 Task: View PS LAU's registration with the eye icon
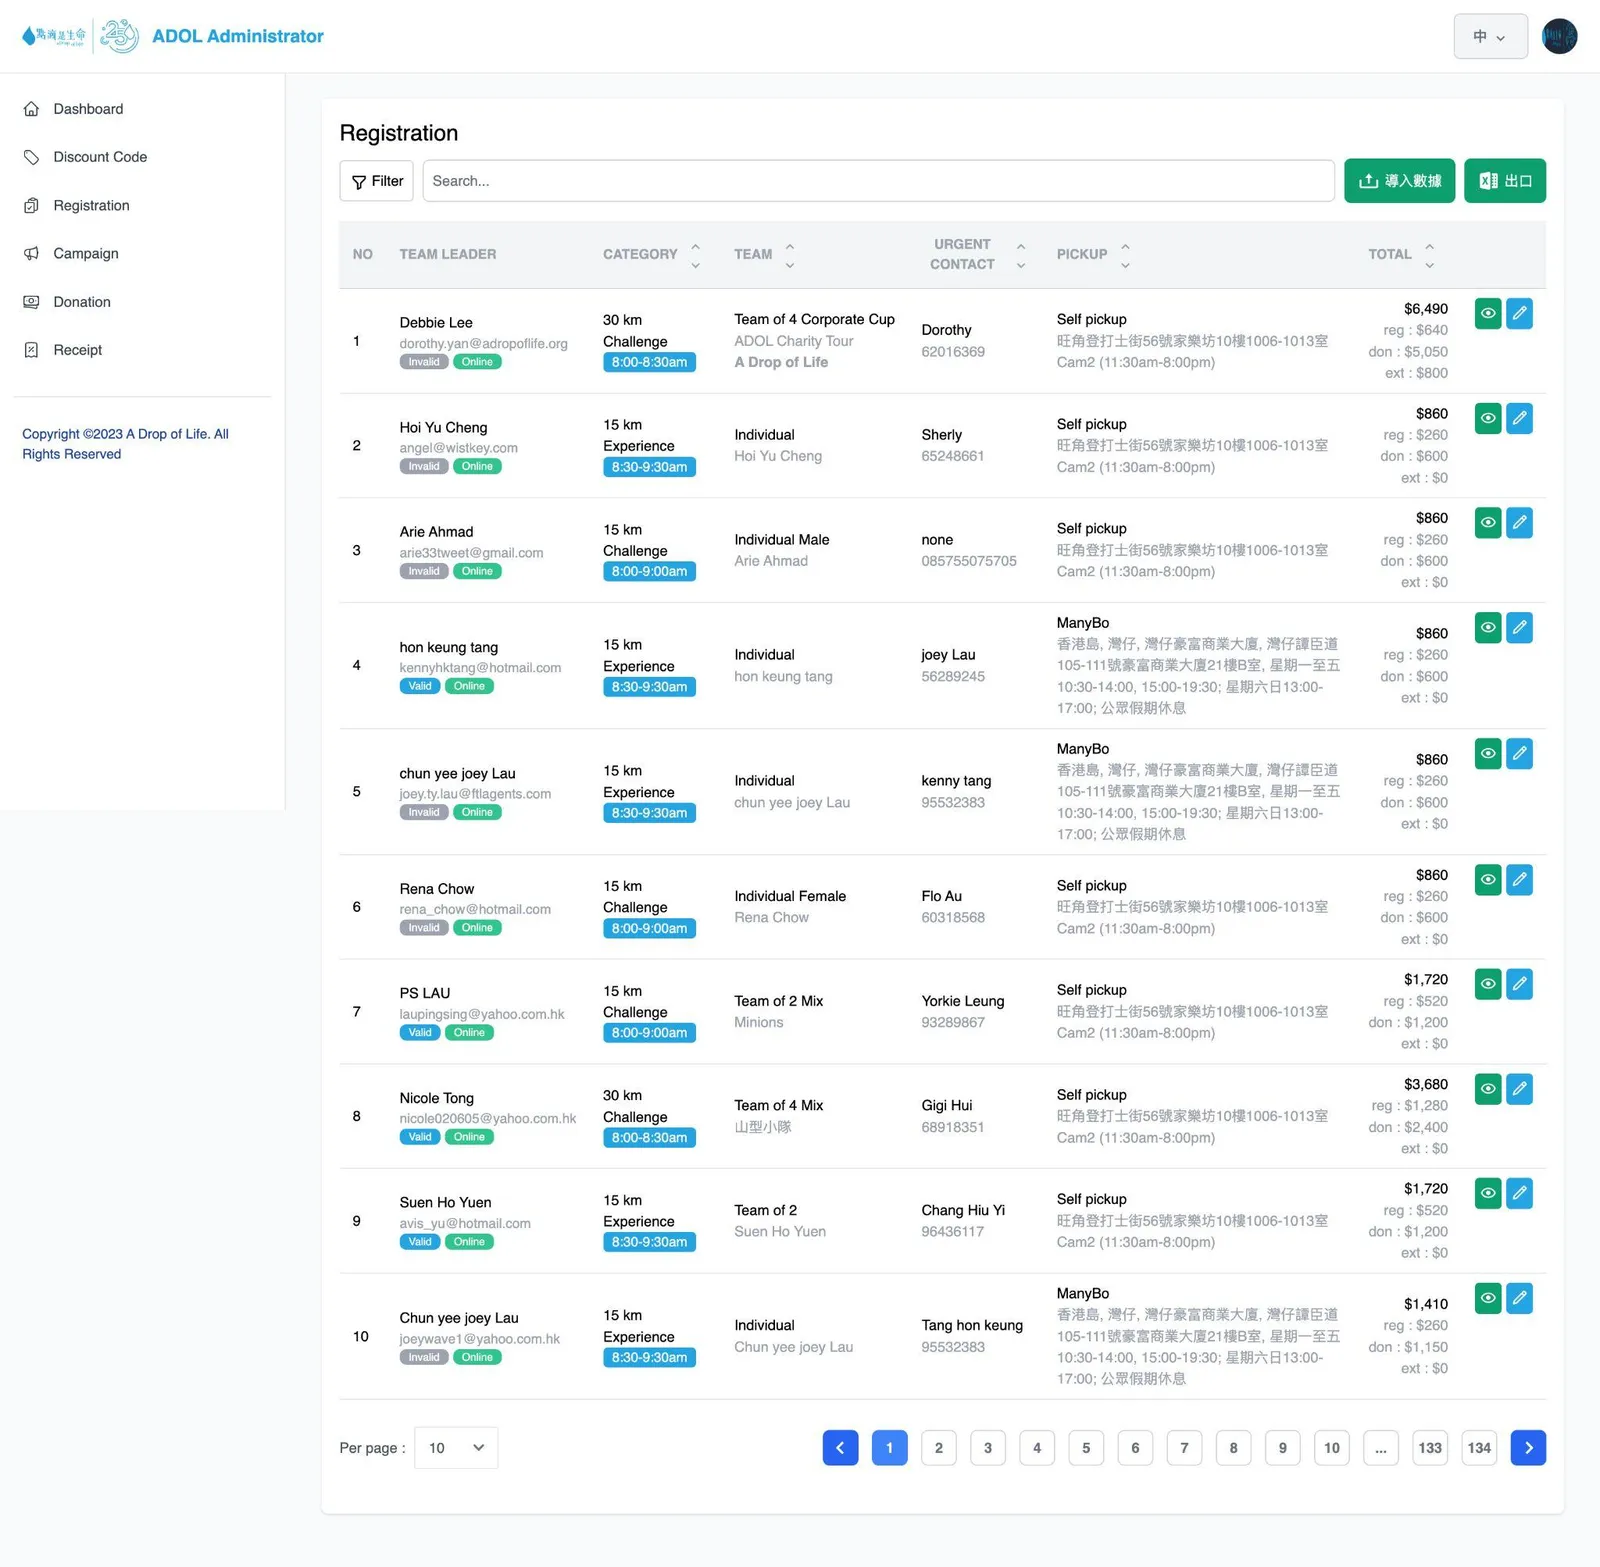coord(1488,984)
